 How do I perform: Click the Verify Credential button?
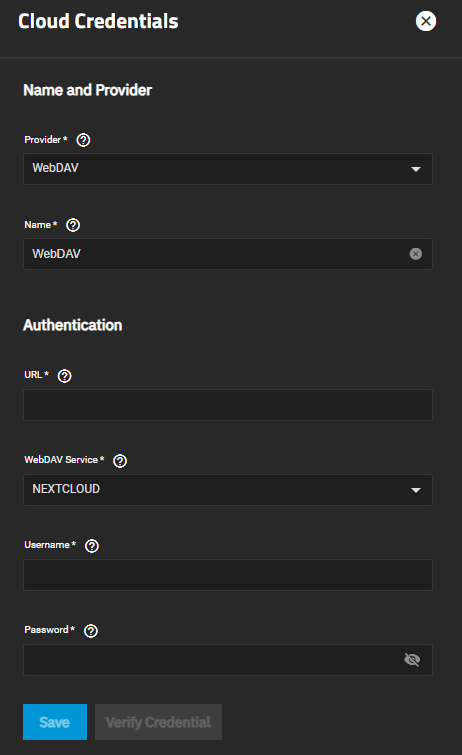coord(158,722)
